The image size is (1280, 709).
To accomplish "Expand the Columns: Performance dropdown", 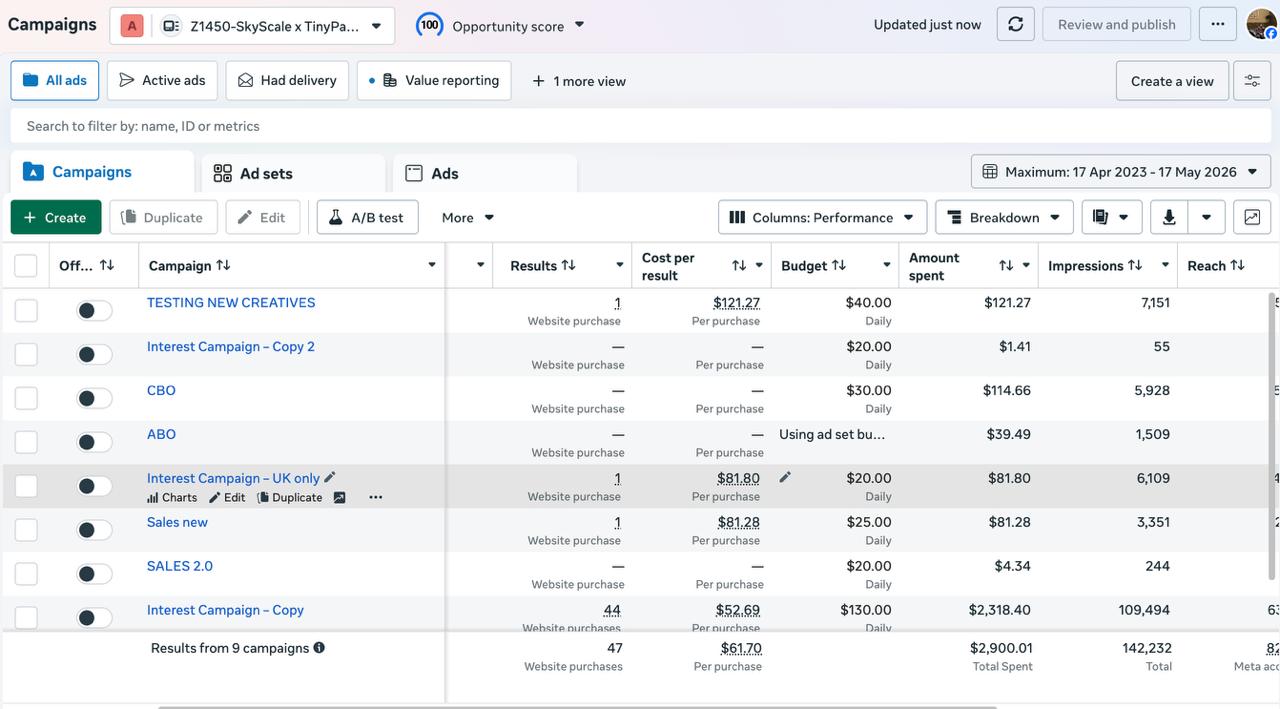I will click(x=822, y=217).
